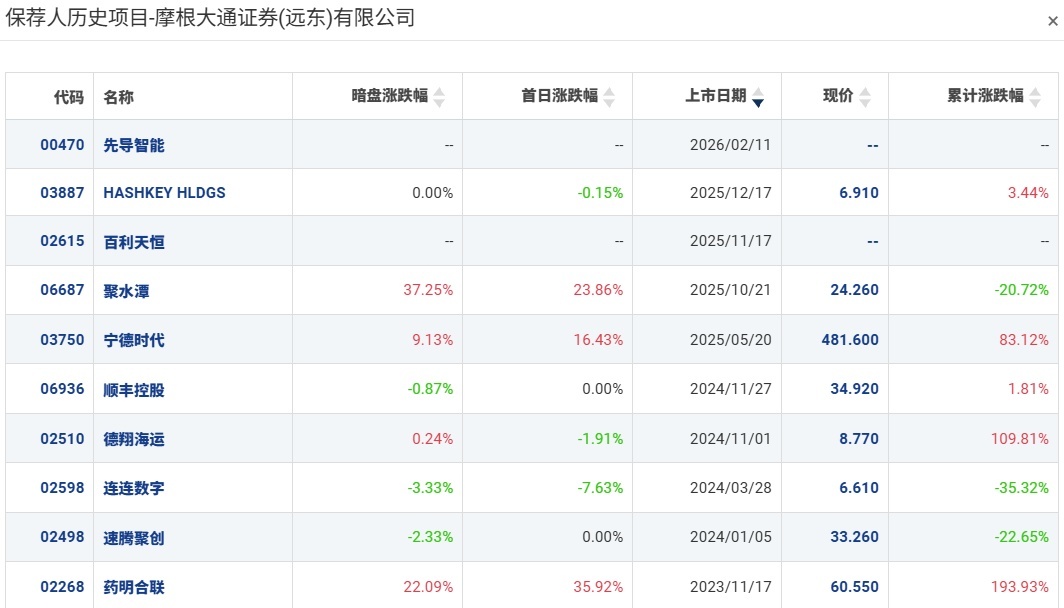
Task: Click the dialog title 保荐人历史项目
Action: 77,18
